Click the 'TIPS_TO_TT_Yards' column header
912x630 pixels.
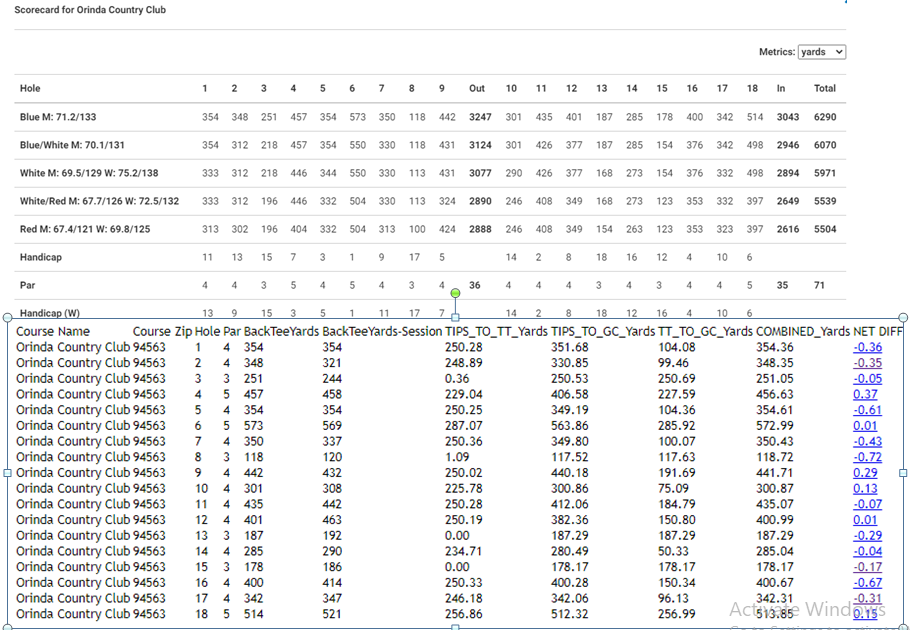coord(496,332)
